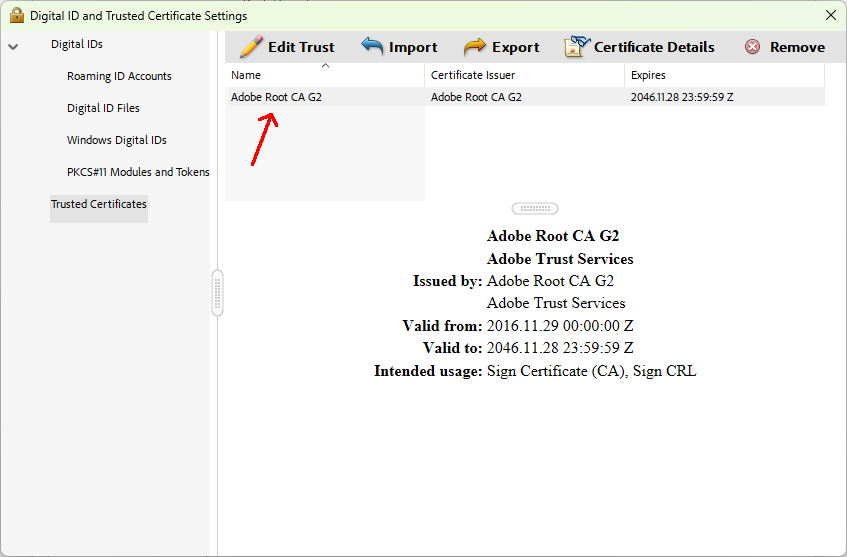Collapse the Digital IDs tree chevron

point(13,46)
